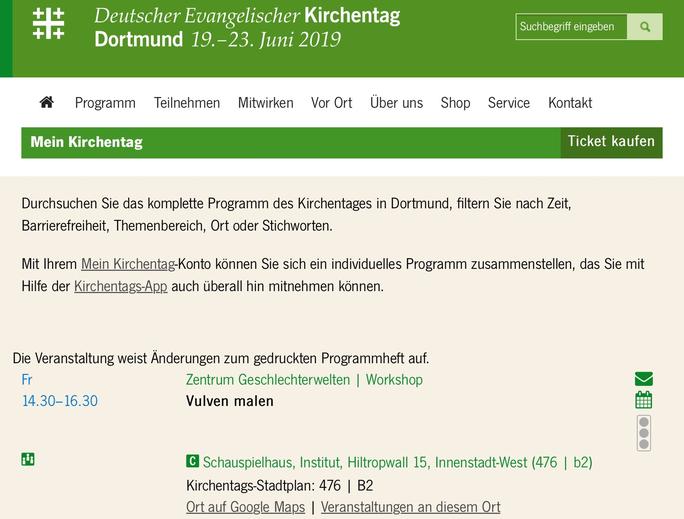Click the Fr day label

click(27, 380)
